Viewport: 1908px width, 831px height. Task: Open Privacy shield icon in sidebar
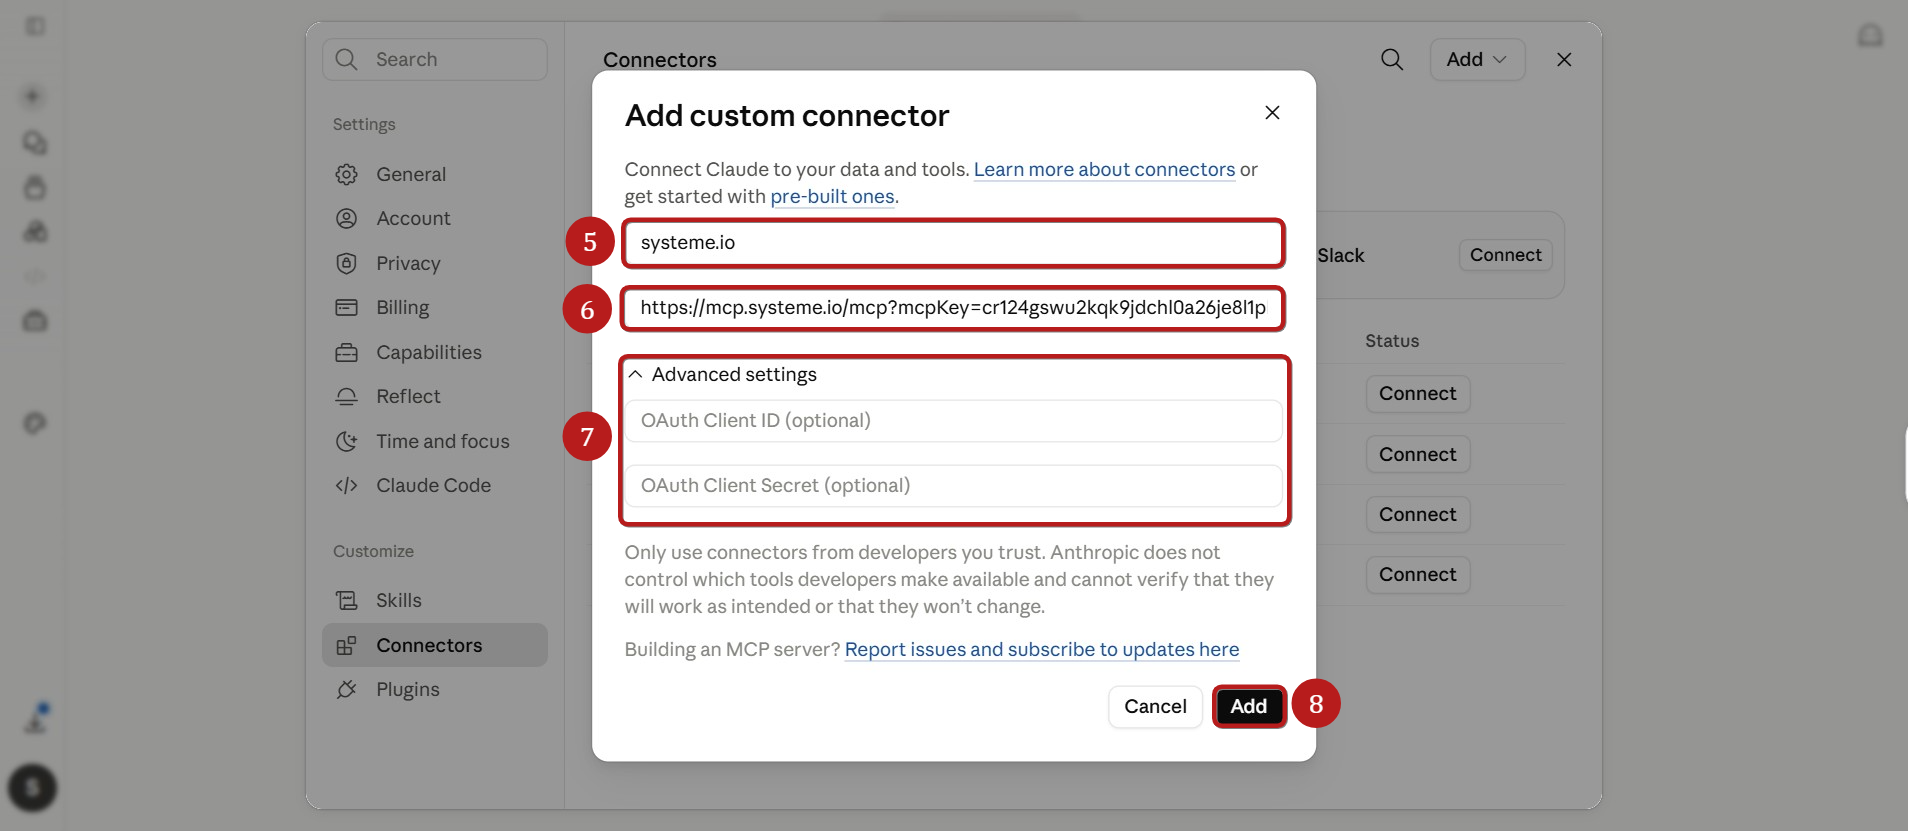(346, 263)
